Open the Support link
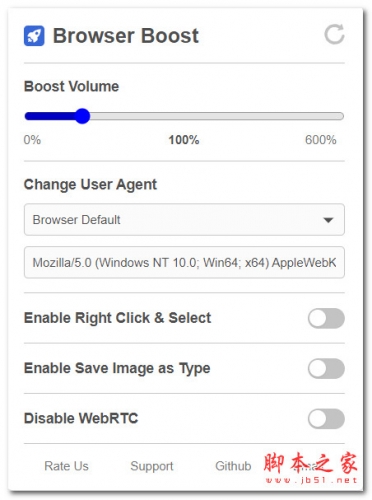Image resolution: width=372 pixels, height=500 pixels. 152,466
